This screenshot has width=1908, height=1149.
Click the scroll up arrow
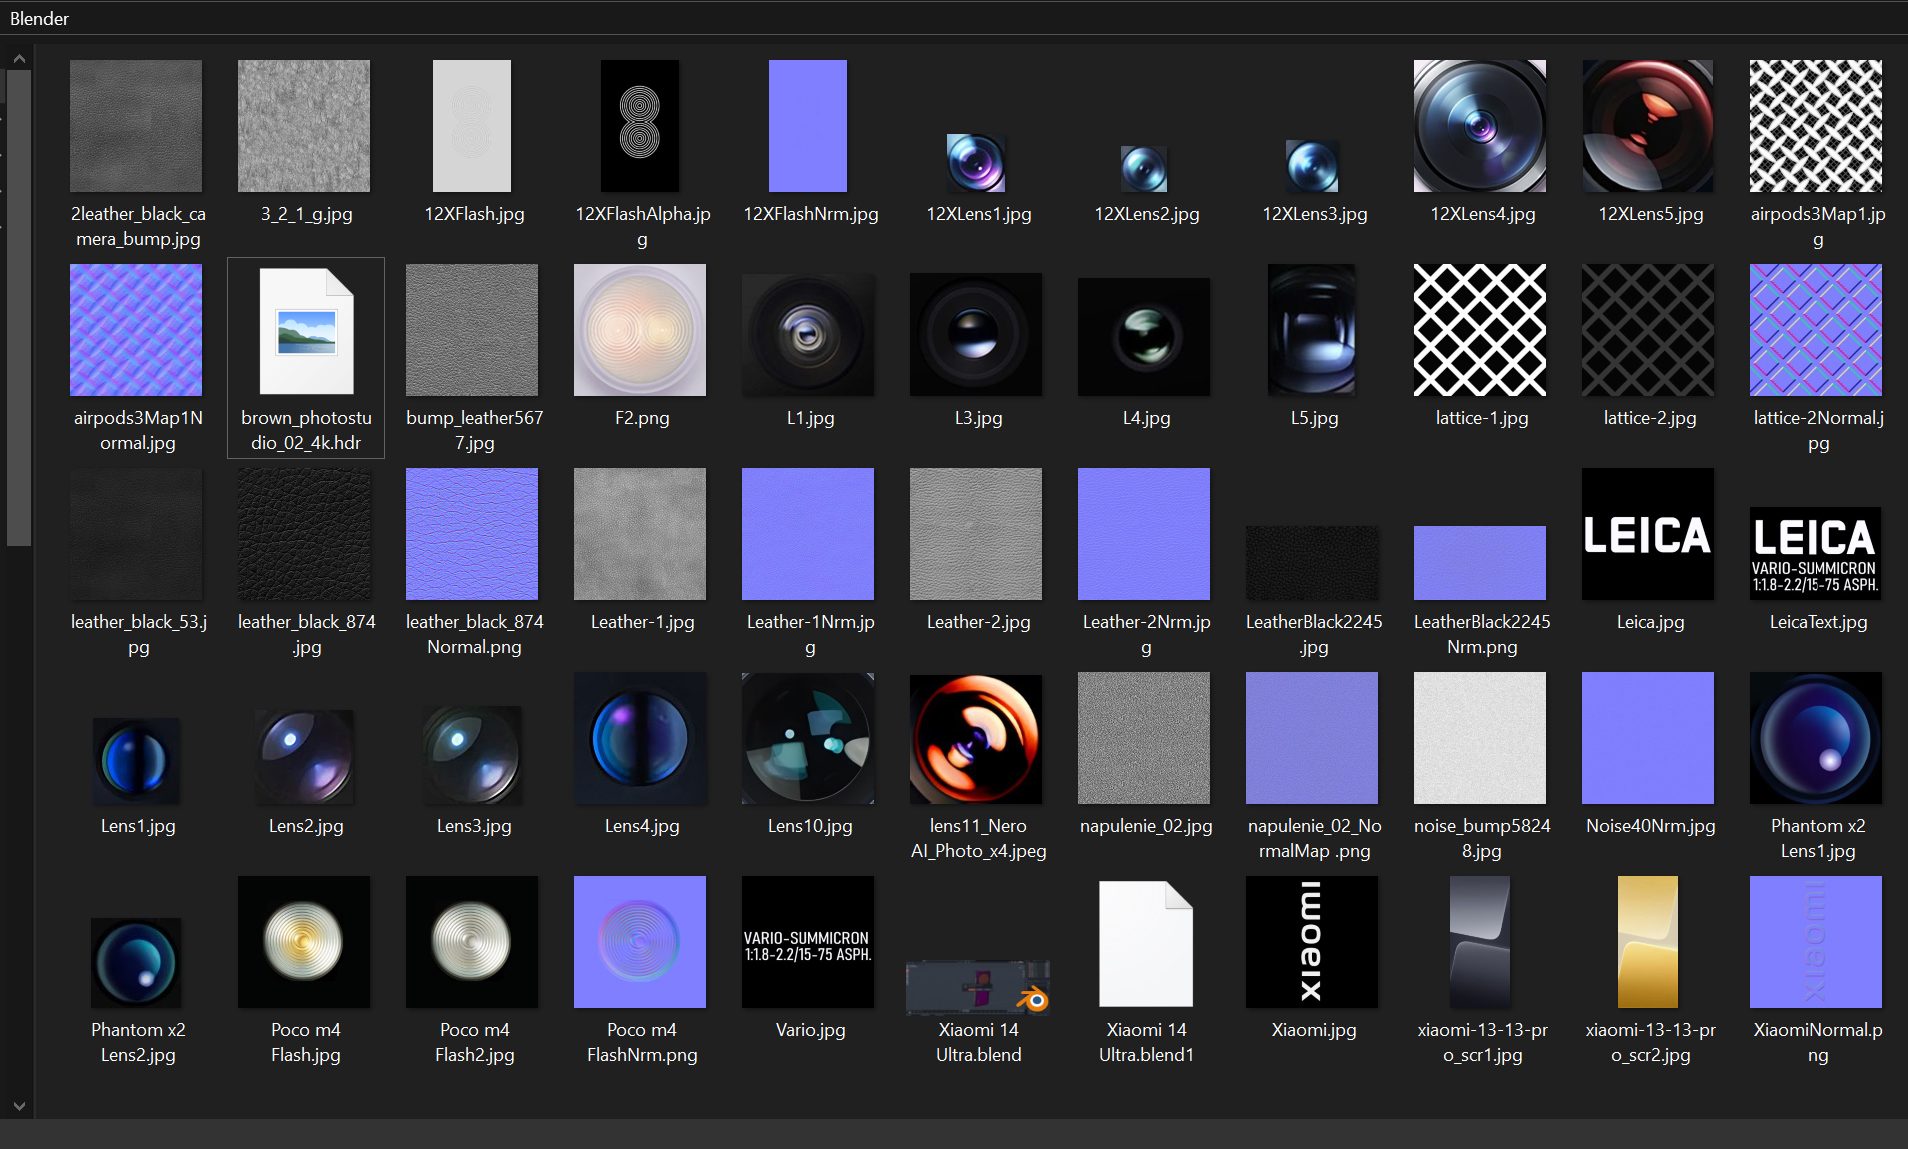click(x=19, y=60)
